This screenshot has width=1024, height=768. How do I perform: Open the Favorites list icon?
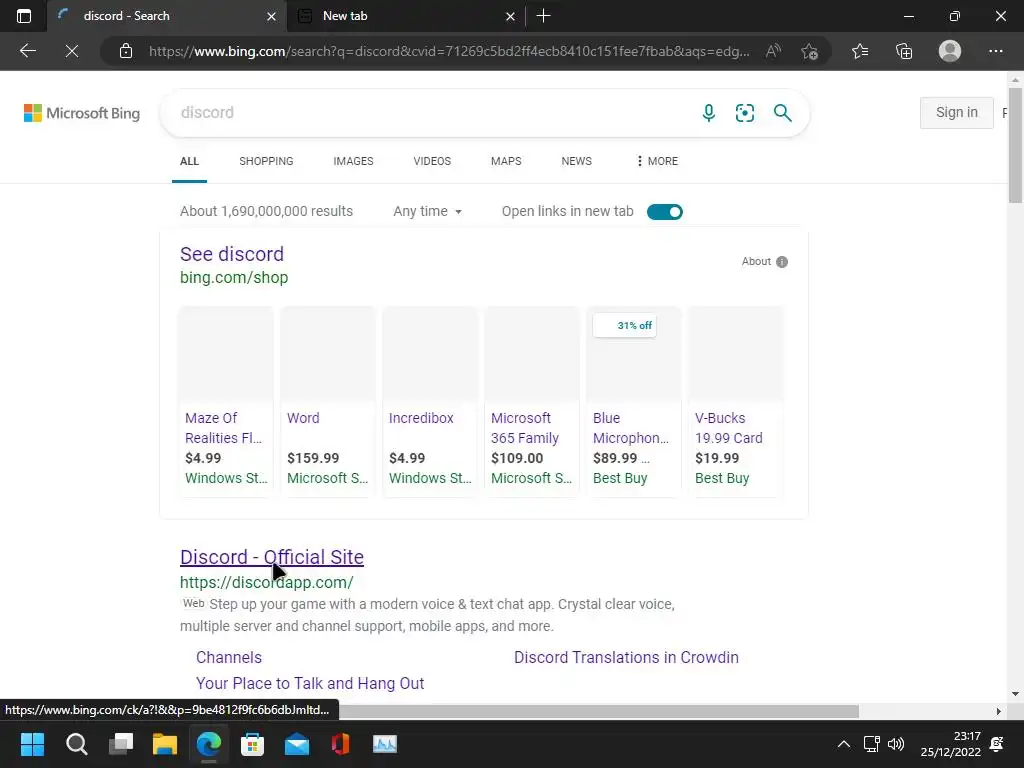pos(860,51)
